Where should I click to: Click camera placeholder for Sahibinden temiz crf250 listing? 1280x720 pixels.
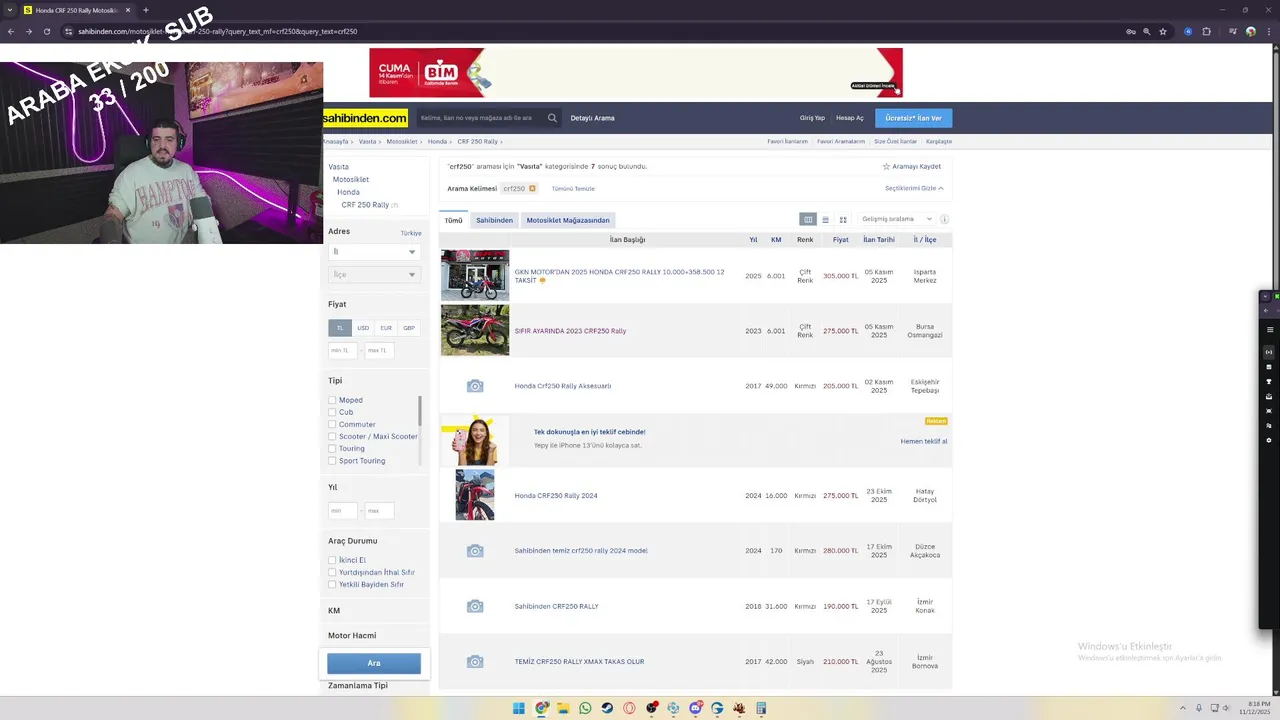click(475, 551)
